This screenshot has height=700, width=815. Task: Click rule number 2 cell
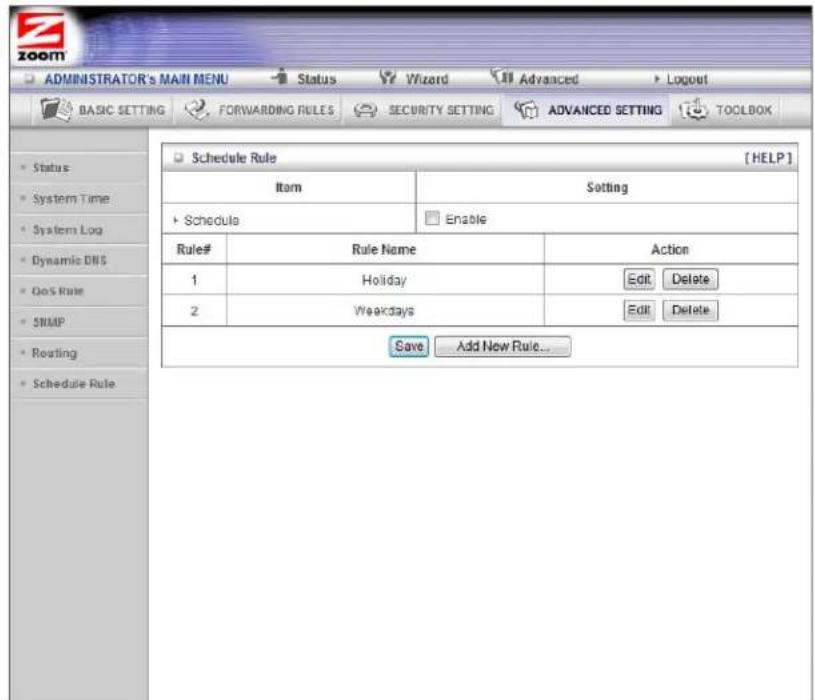coord(194,311)
